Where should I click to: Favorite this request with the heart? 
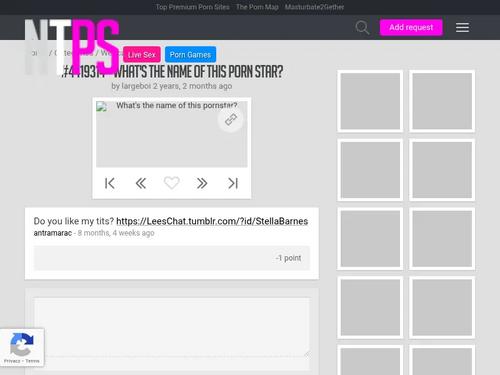[x=172, y=183]
